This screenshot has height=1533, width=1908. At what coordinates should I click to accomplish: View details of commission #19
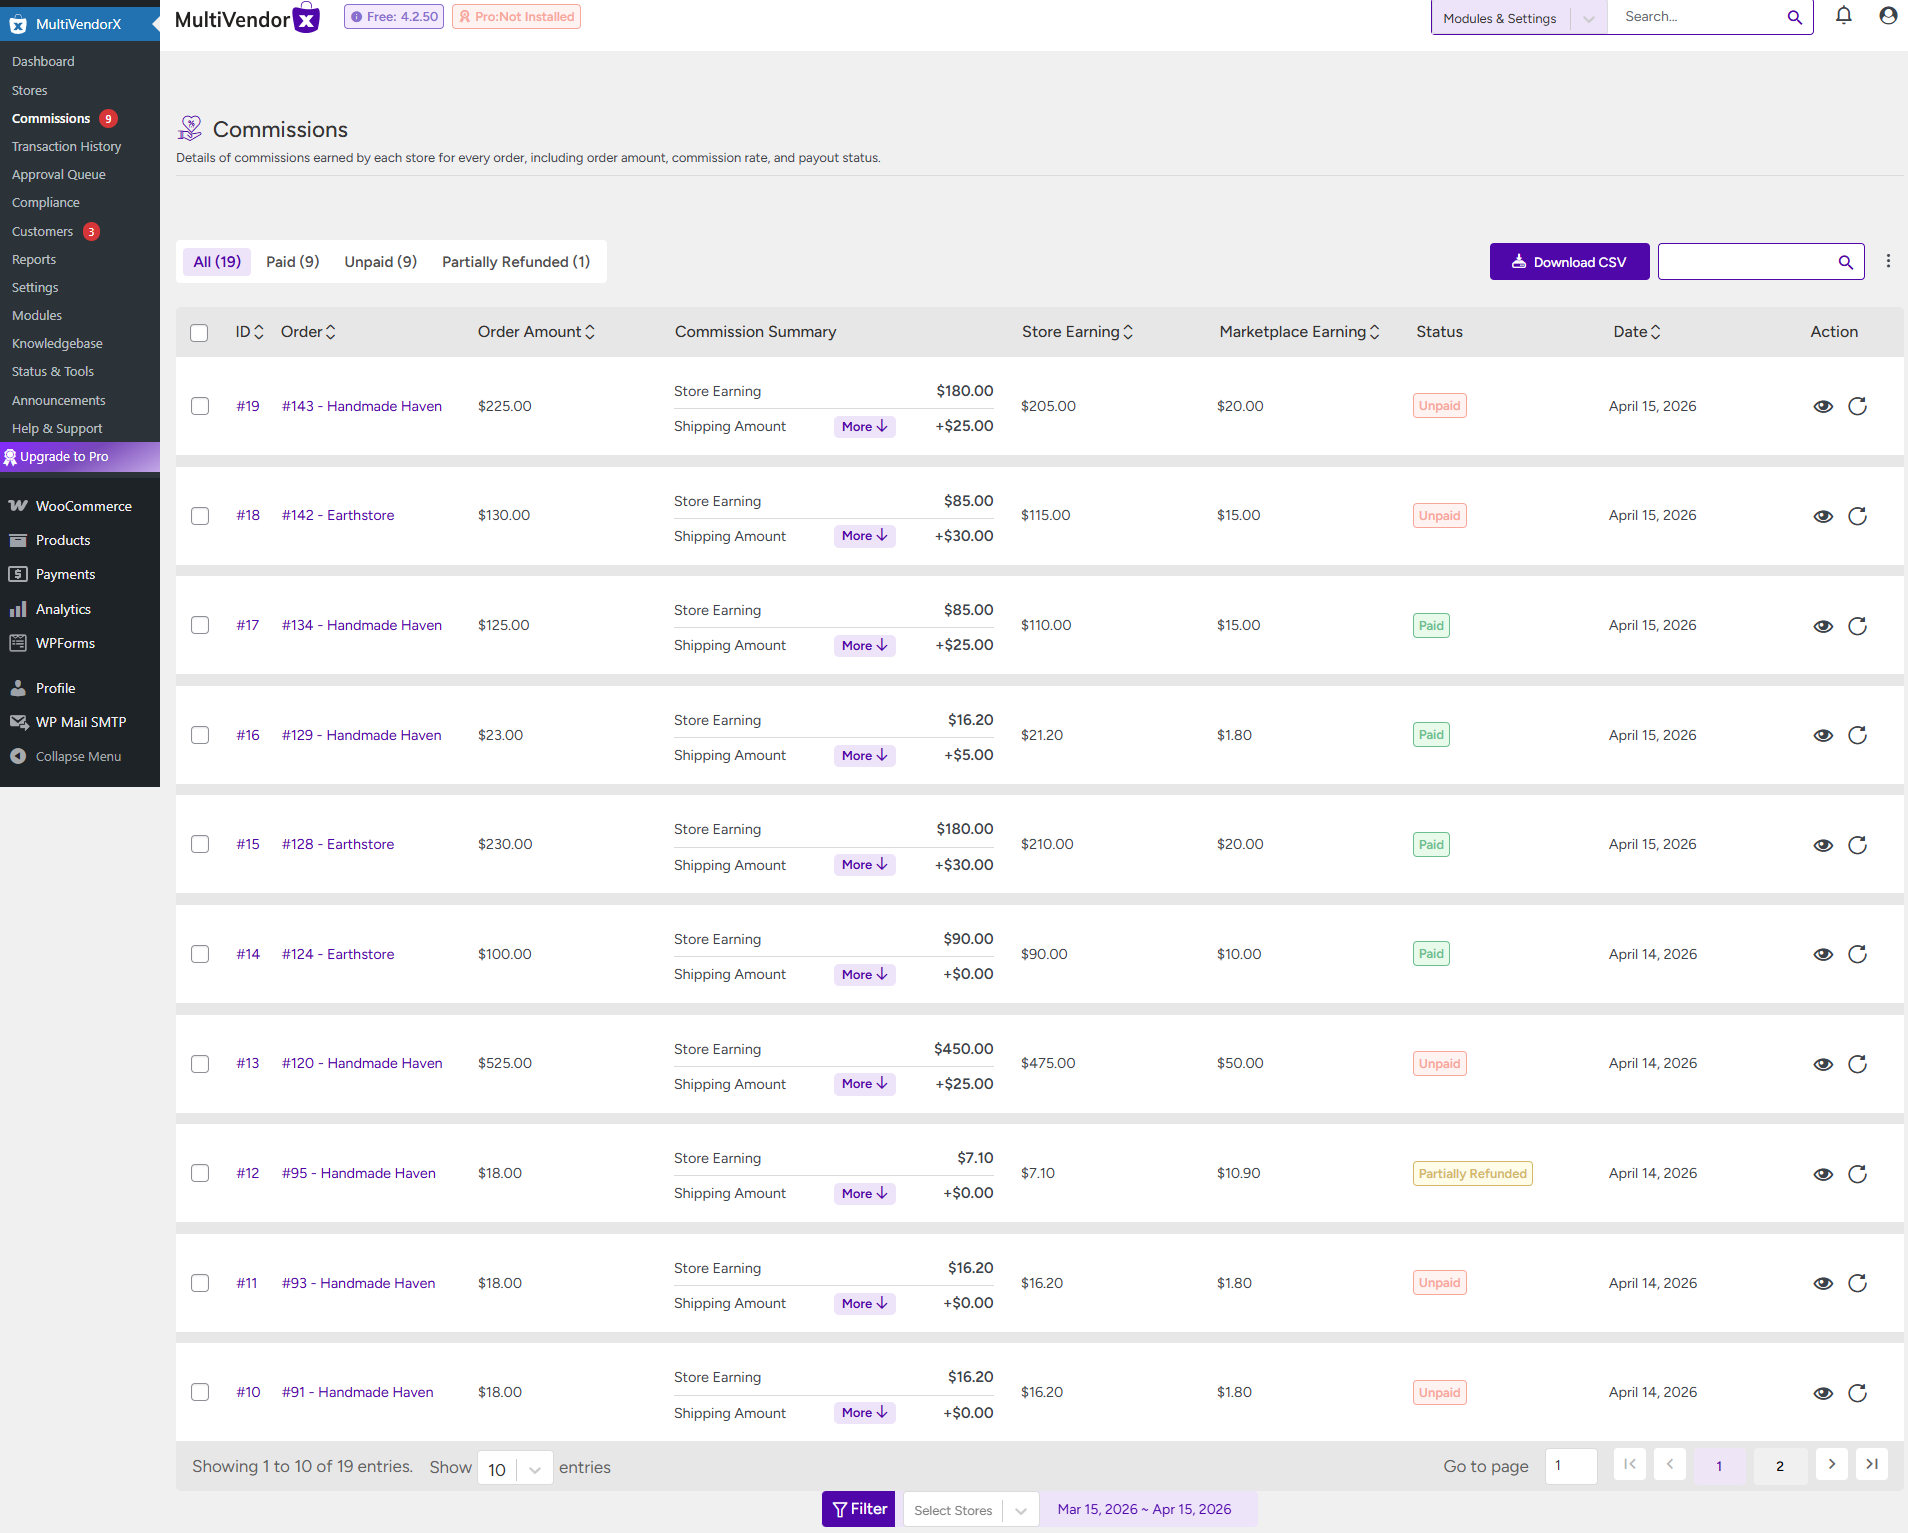[1822, 406]
